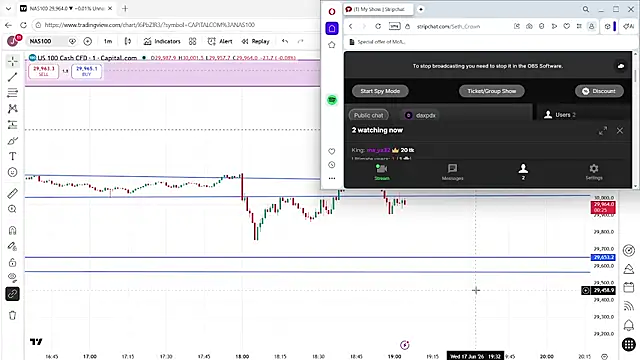The width and height of the screenshot is (640, 360).
Task: Click the Discount button
Action: pyautogui.click(x=599, y=91)
